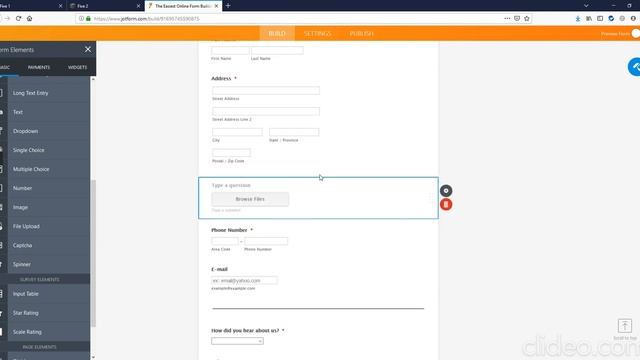Close the Form Elements panel
The height and width of the screenshot is (360, 640).
(x=88, y=49)
